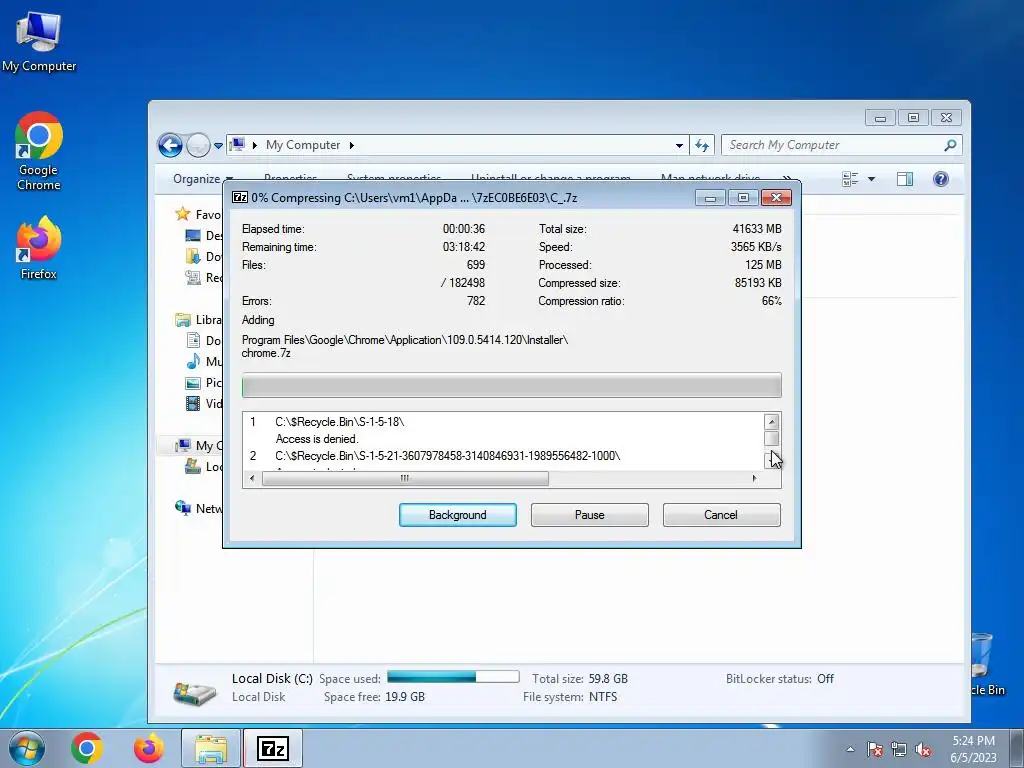The width and height of the screenshot is (1024, 768).
Task: Pause the 7-Zip compression
Action: coord(590,515)
